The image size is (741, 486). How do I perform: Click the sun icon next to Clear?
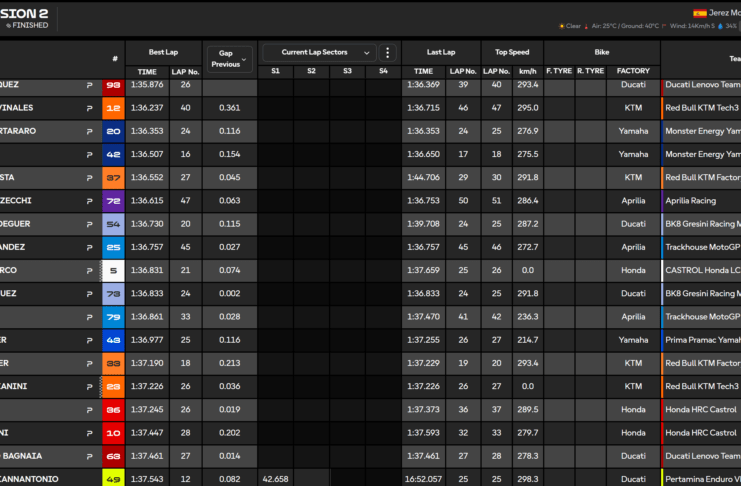pos(563,26)
